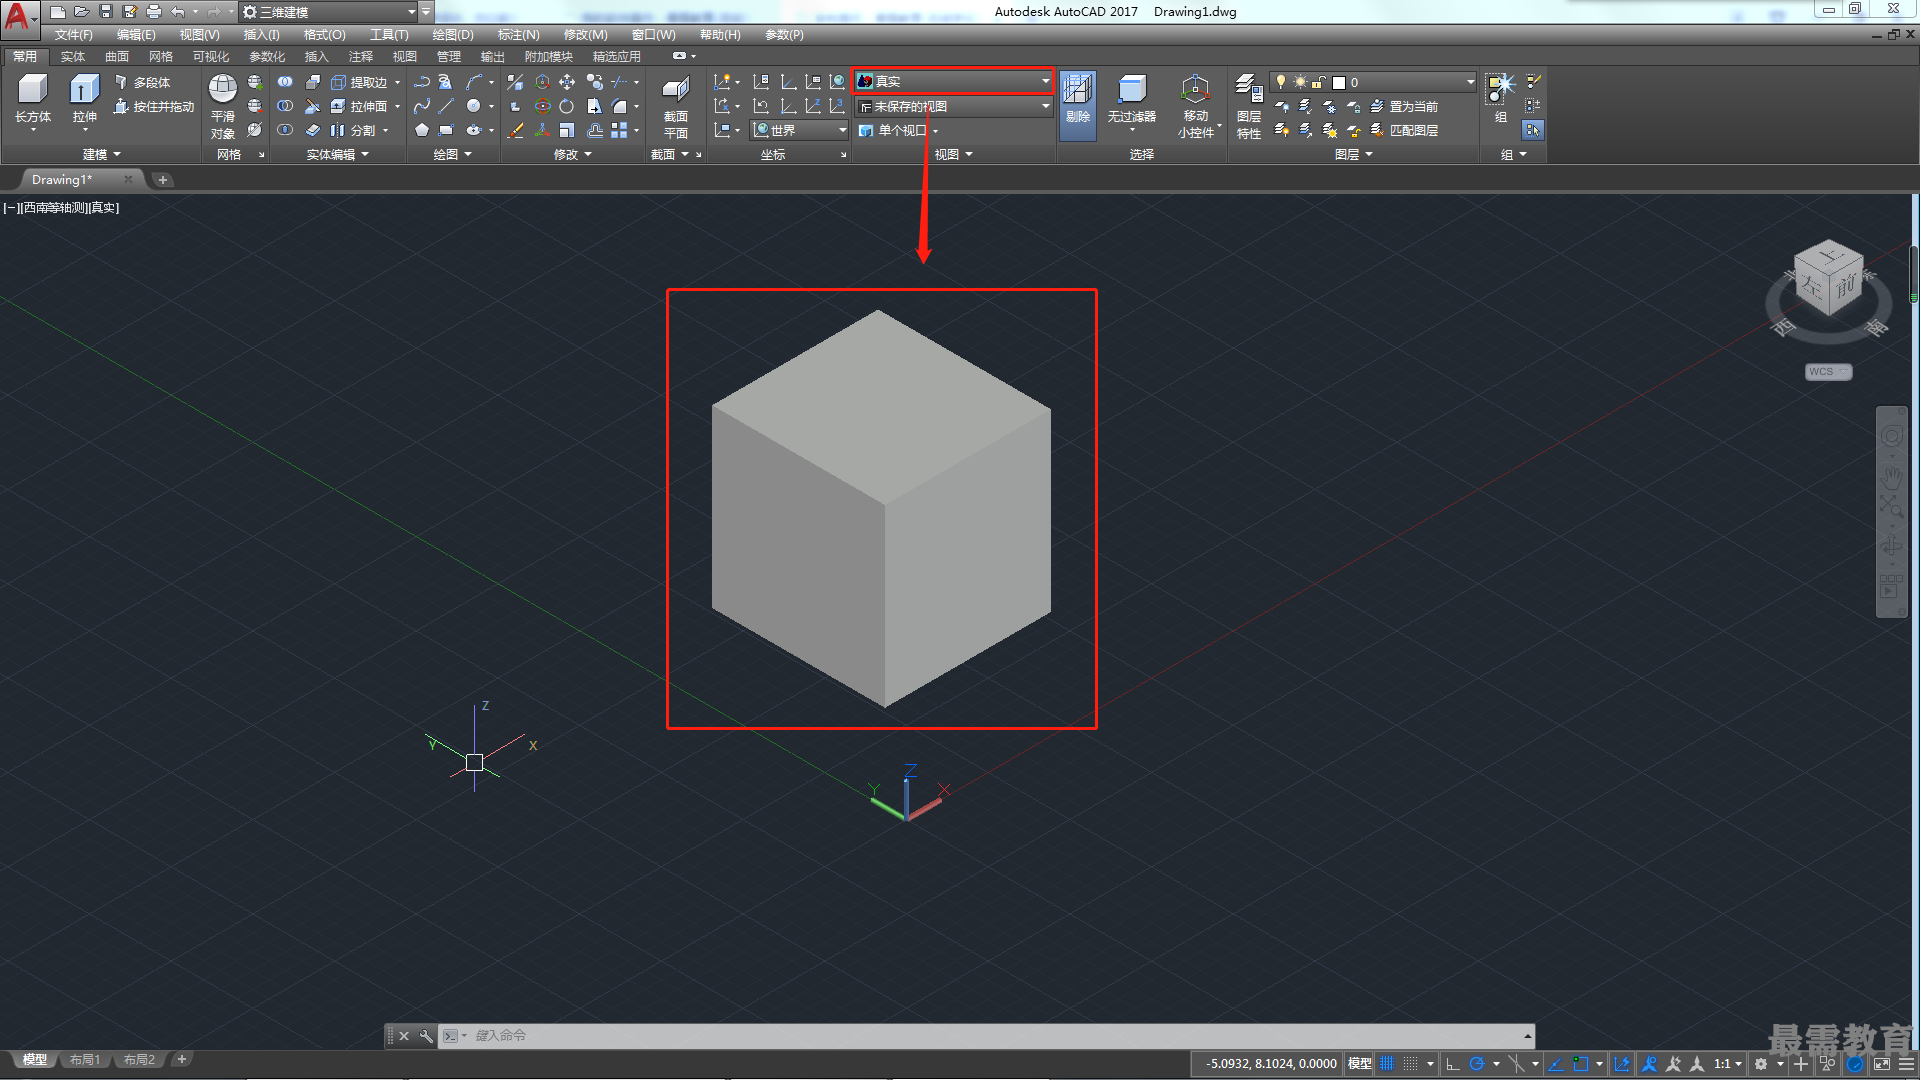Open the 截面平面 section plane tool
The width and height of the screenshot is (1920, 1080).
point(676,106)
